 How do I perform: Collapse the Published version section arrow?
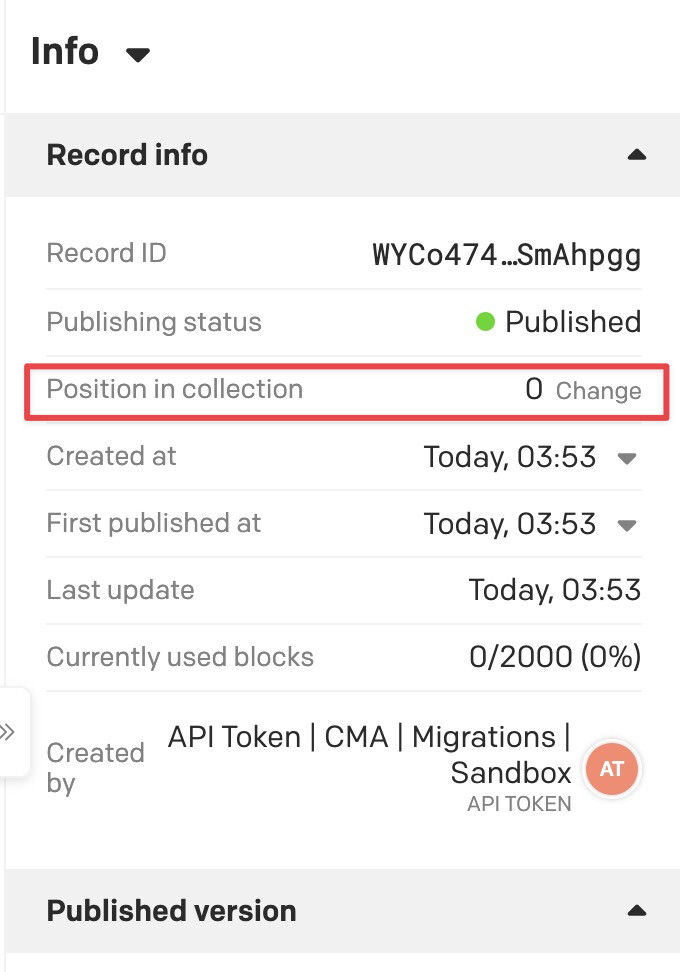(x=636, y=911)
